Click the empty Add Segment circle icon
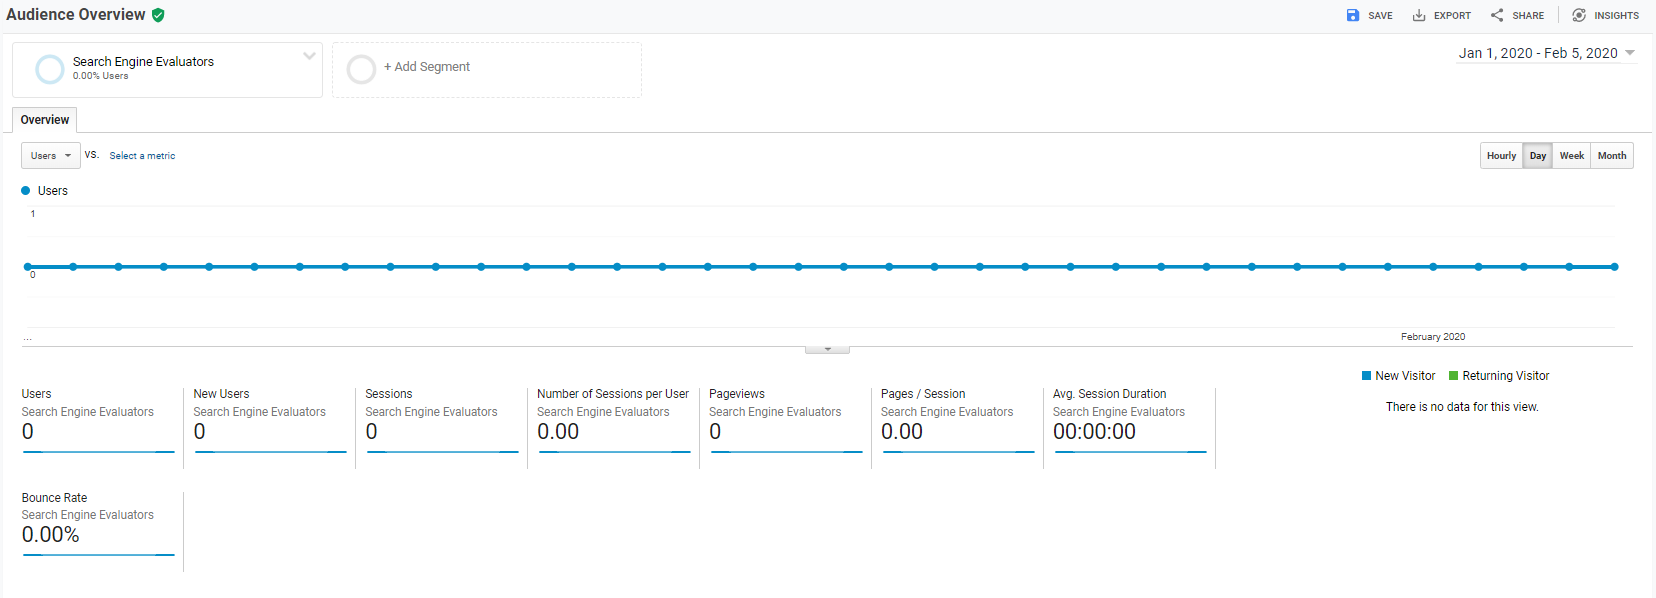Viewport: 1656px width, 598px height. click(361, 69)
